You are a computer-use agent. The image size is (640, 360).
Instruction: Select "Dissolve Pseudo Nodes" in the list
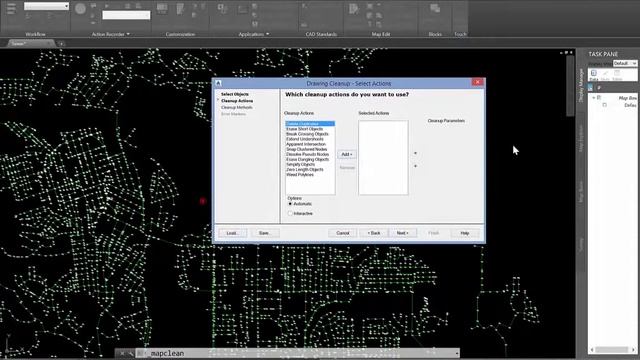(x=307, y=154)
